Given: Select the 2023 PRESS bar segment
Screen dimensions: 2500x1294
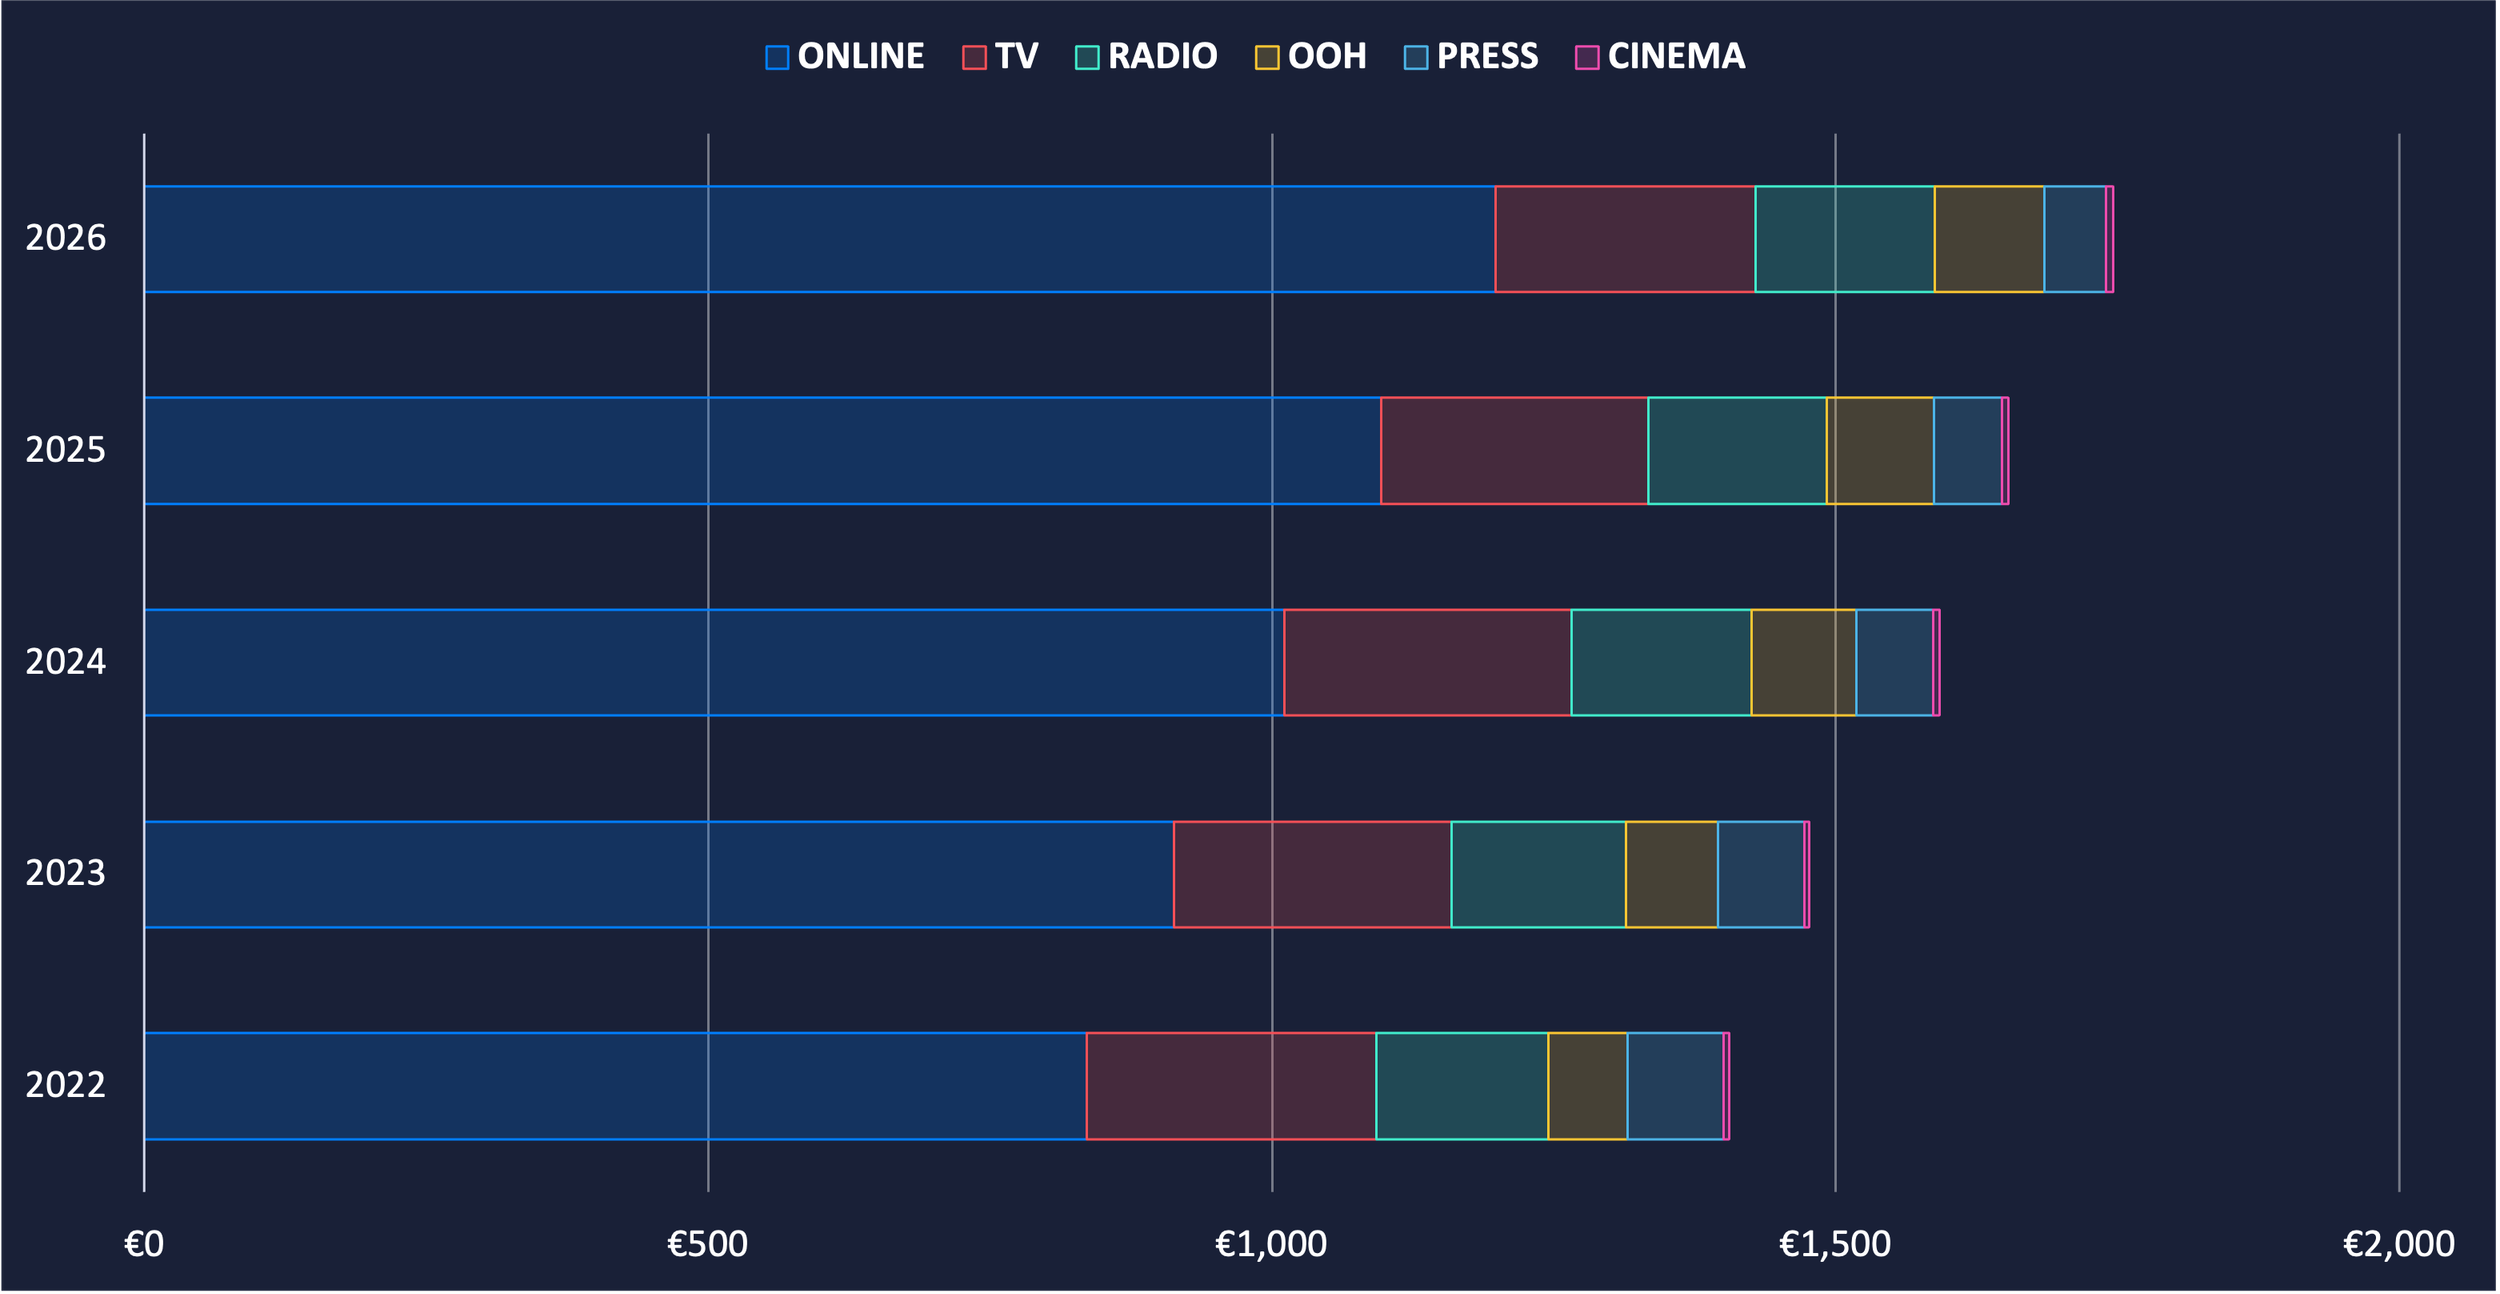Looking at the screenshot, I should coord(1761,874).
